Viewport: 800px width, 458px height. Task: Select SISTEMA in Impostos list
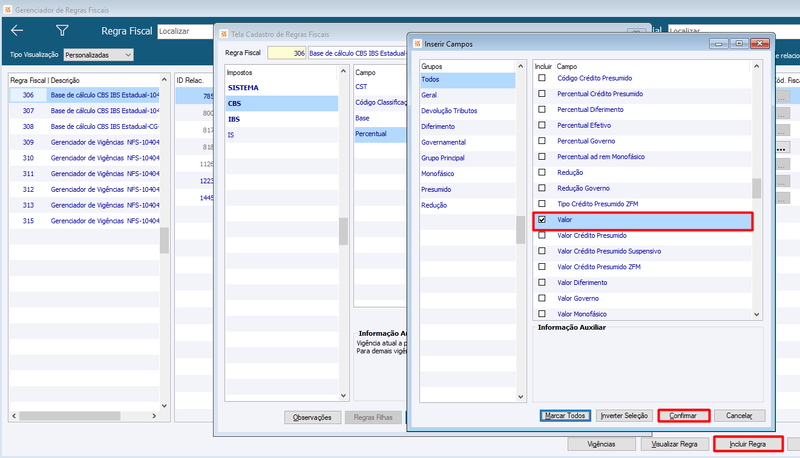click(x=282, y=88)
